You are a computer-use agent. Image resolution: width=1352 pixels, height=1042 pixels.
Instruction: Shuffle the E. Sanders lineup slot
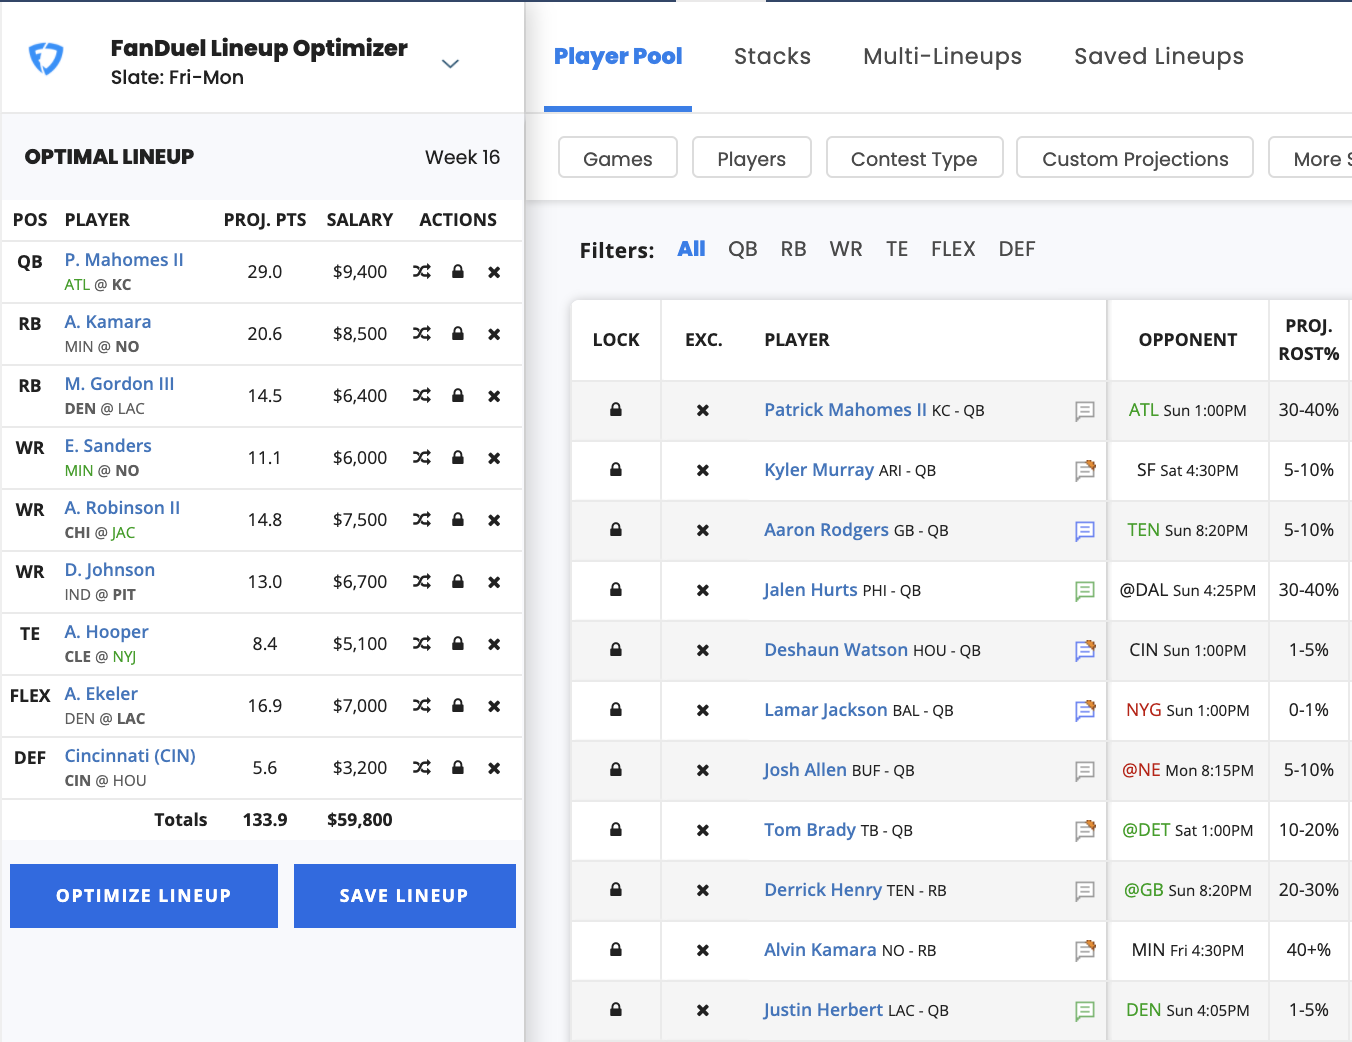(x=422, y=457)
